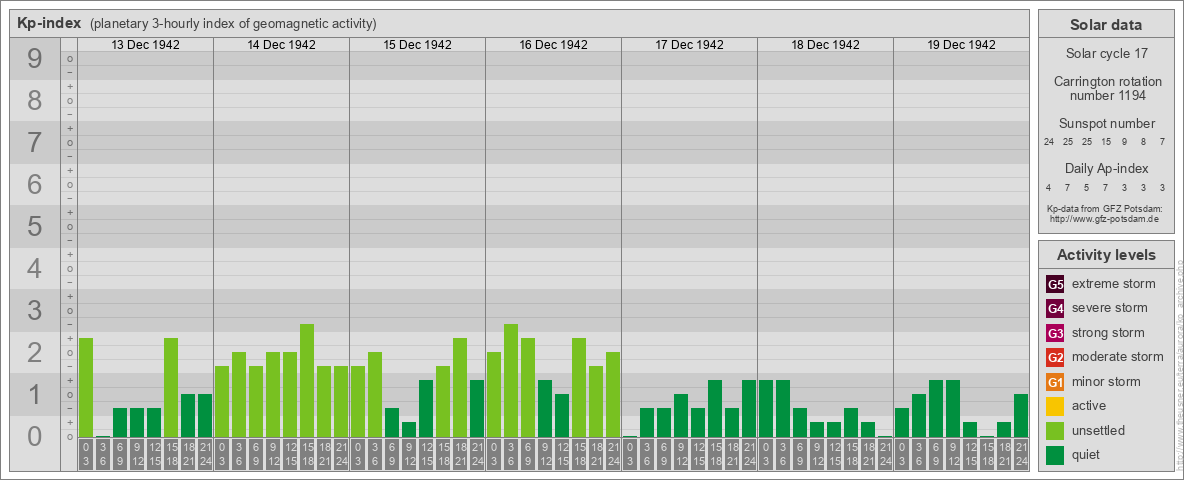Image resolution: width=1184 pixels, height=480 pixels.
Task: Click the 'Daily Ap-index' label
Action: [1107, 168]
